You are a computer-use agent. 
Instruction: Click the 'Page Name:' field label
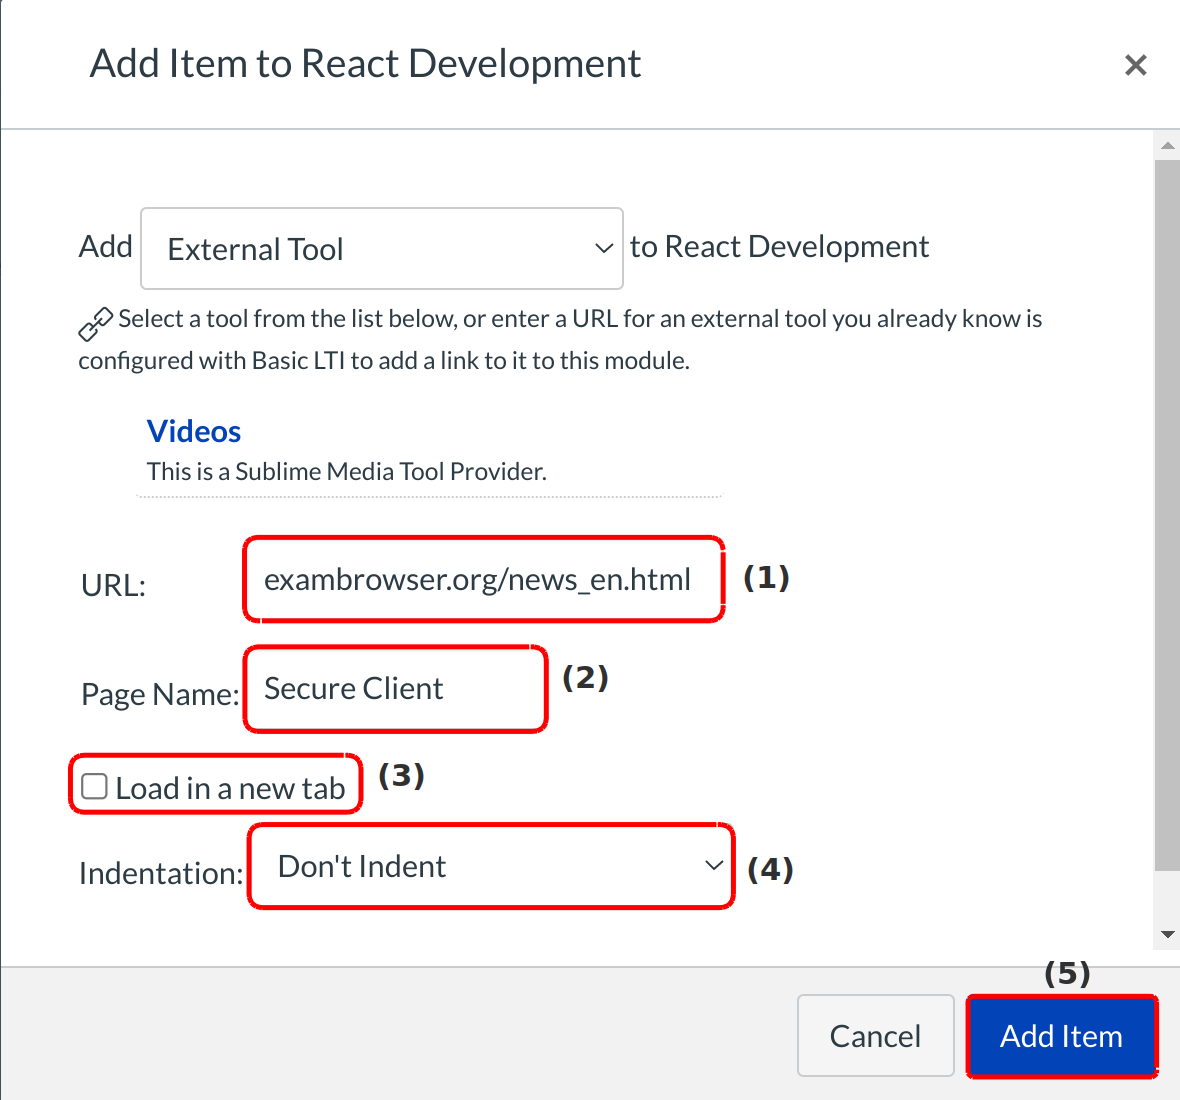160,694
